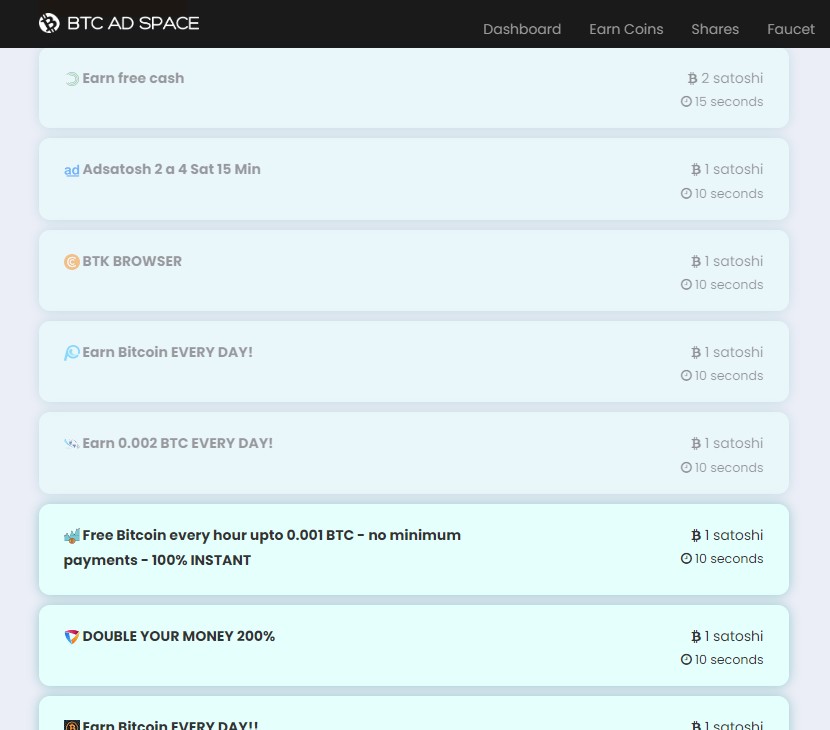Click the bitcoin symbol in the Free Bitcoin every hour row
830x730 pixels.
[x=696, y=536]
